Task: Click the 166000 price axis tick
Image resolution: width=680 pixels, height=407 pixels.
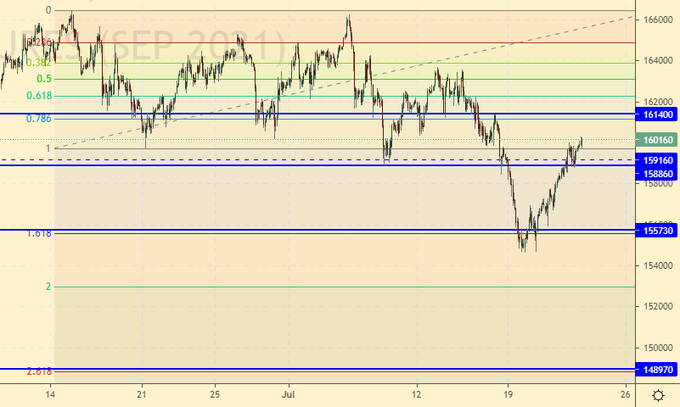Action: click(x=657, y=20)
